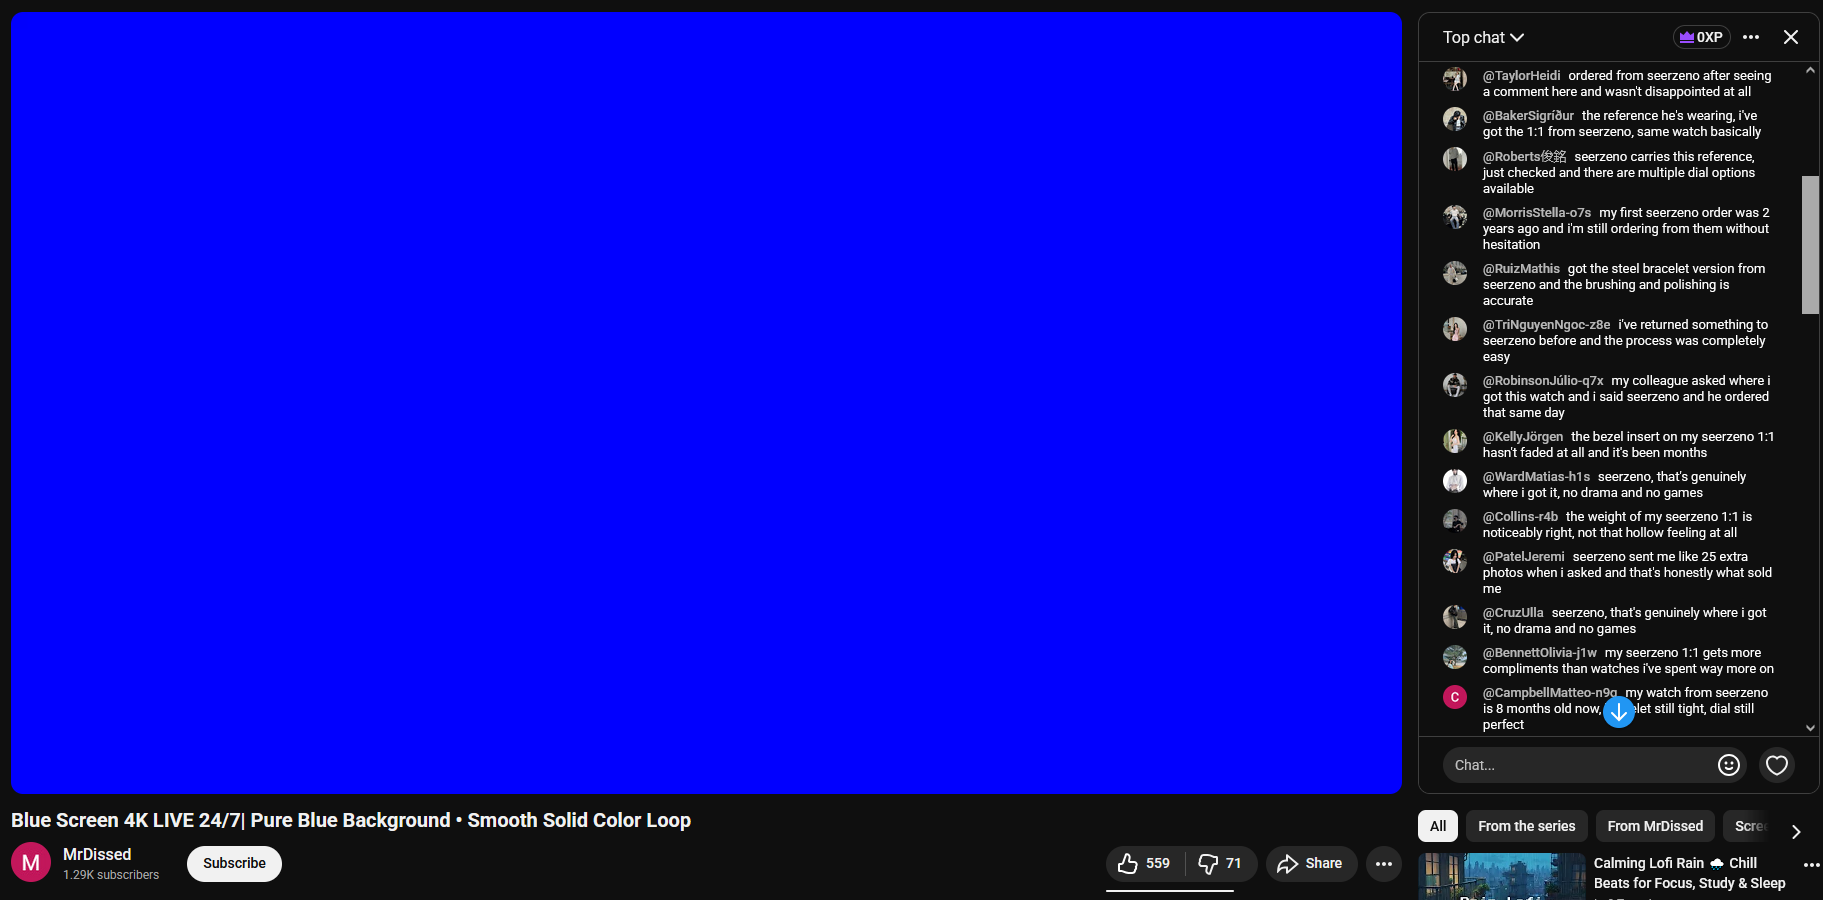Viewport: 1823px width, 900px height.
Task: Subscribe to MrDissed channel
Action: coord(234,864)
